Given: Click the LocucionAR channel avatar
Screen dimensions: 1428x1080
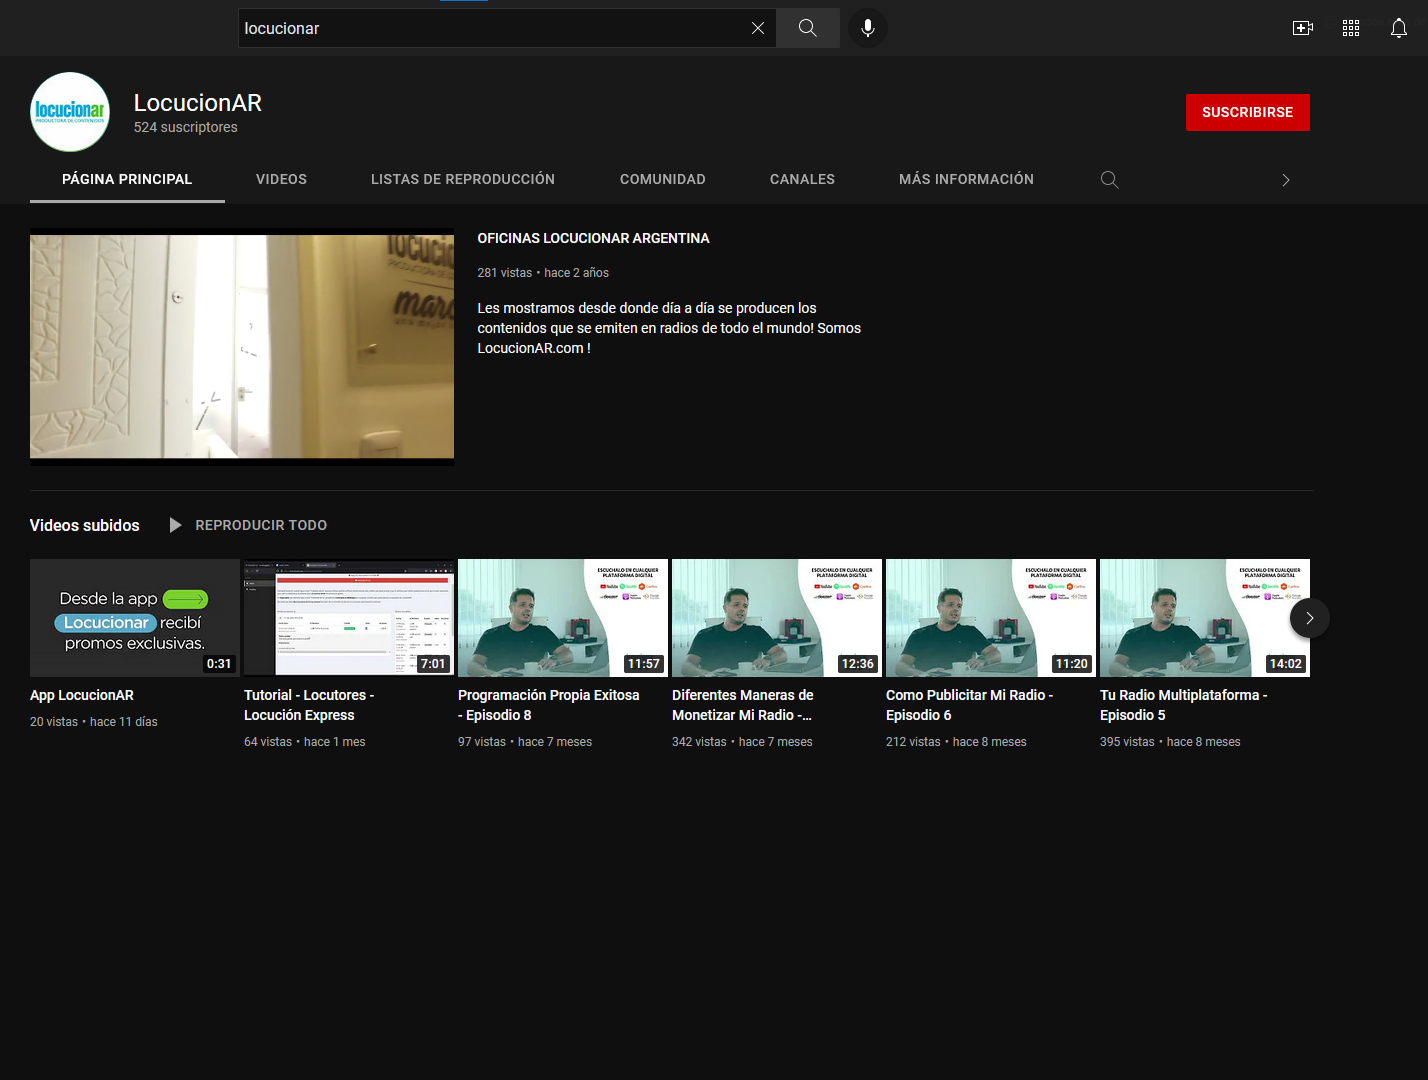Looking at the screenshot, I should pos(70,112).
